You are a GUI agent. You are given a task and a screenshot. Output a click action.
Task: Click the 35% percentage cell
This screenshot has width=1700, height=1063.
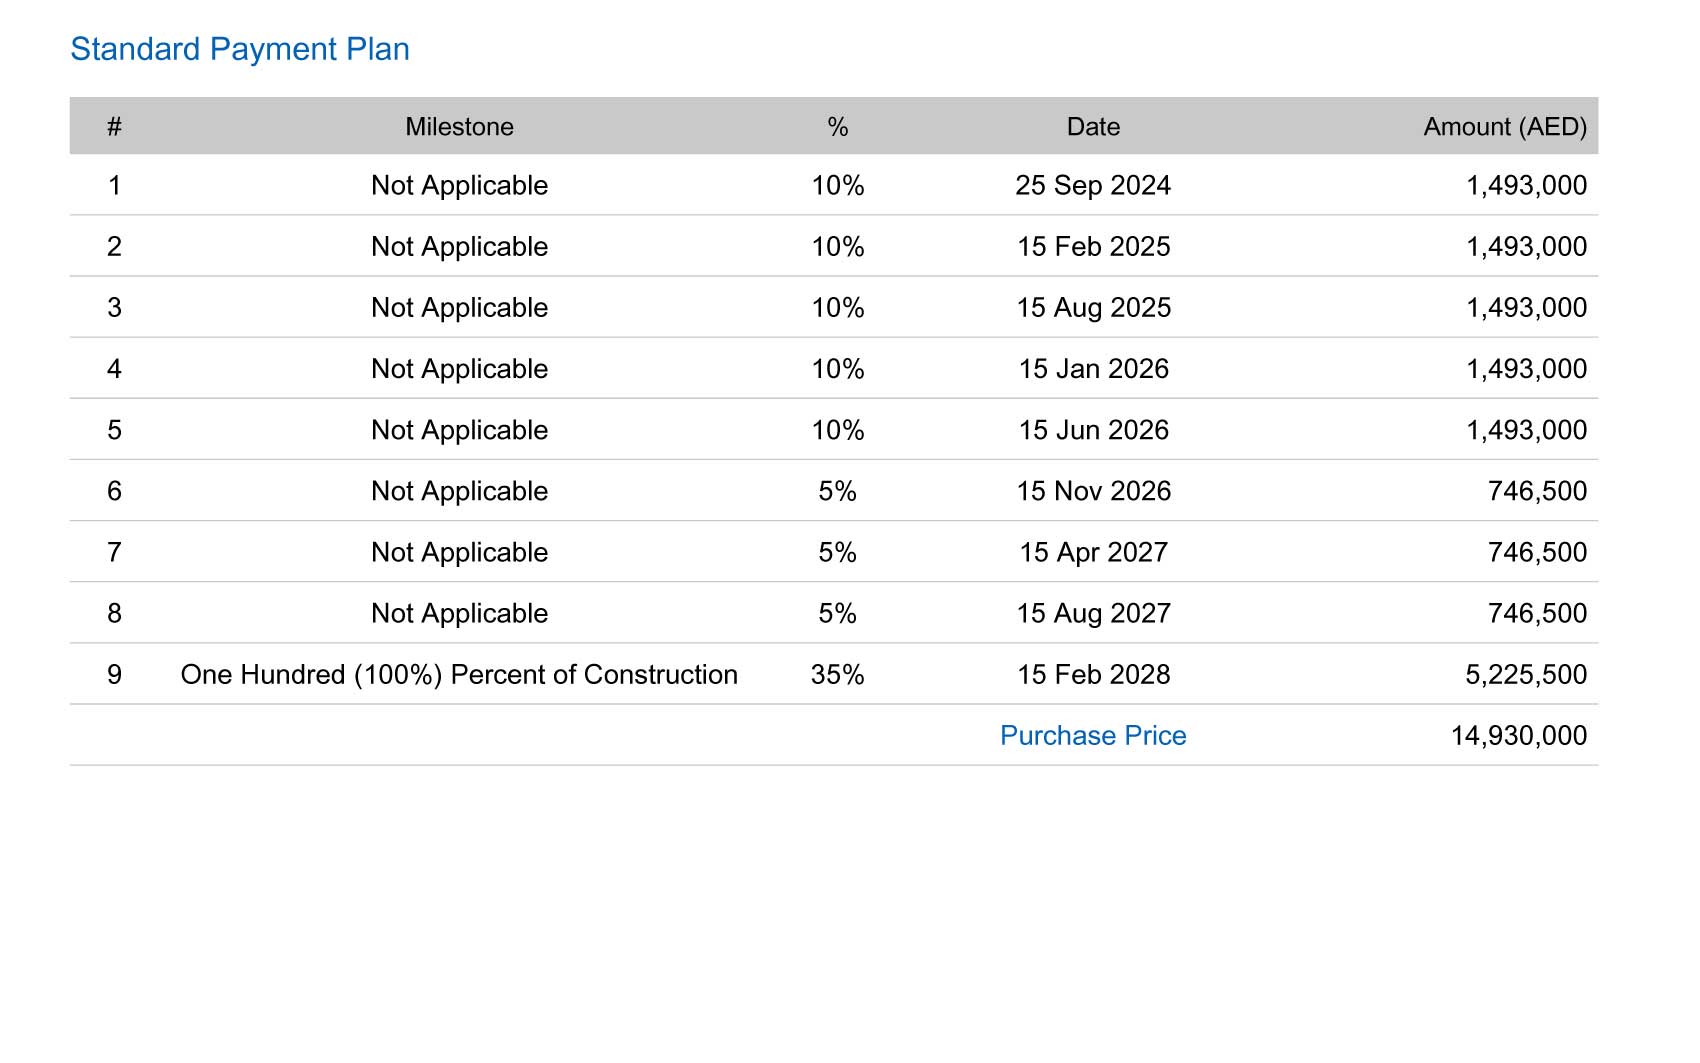[838, 674]
